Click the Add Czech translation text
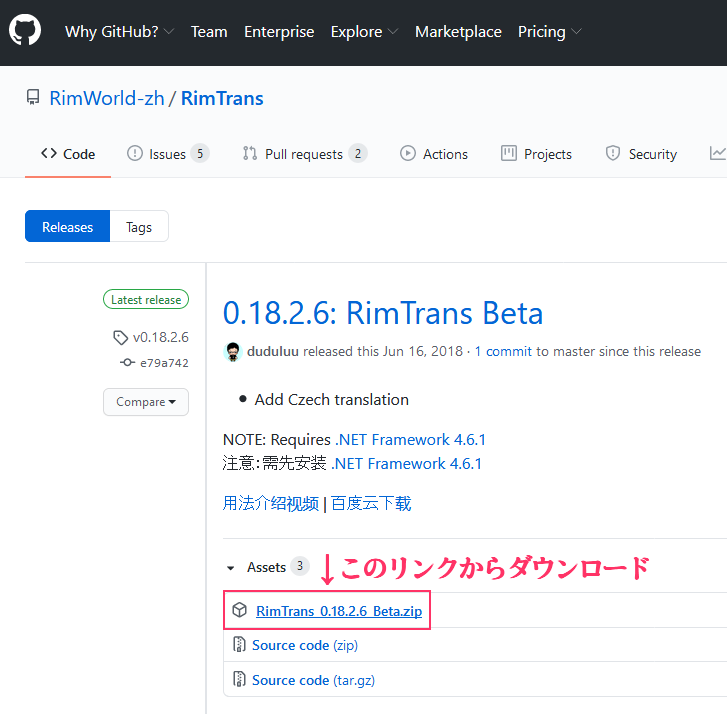The height and width of the screenshot is (714, 727). [332, 400]
